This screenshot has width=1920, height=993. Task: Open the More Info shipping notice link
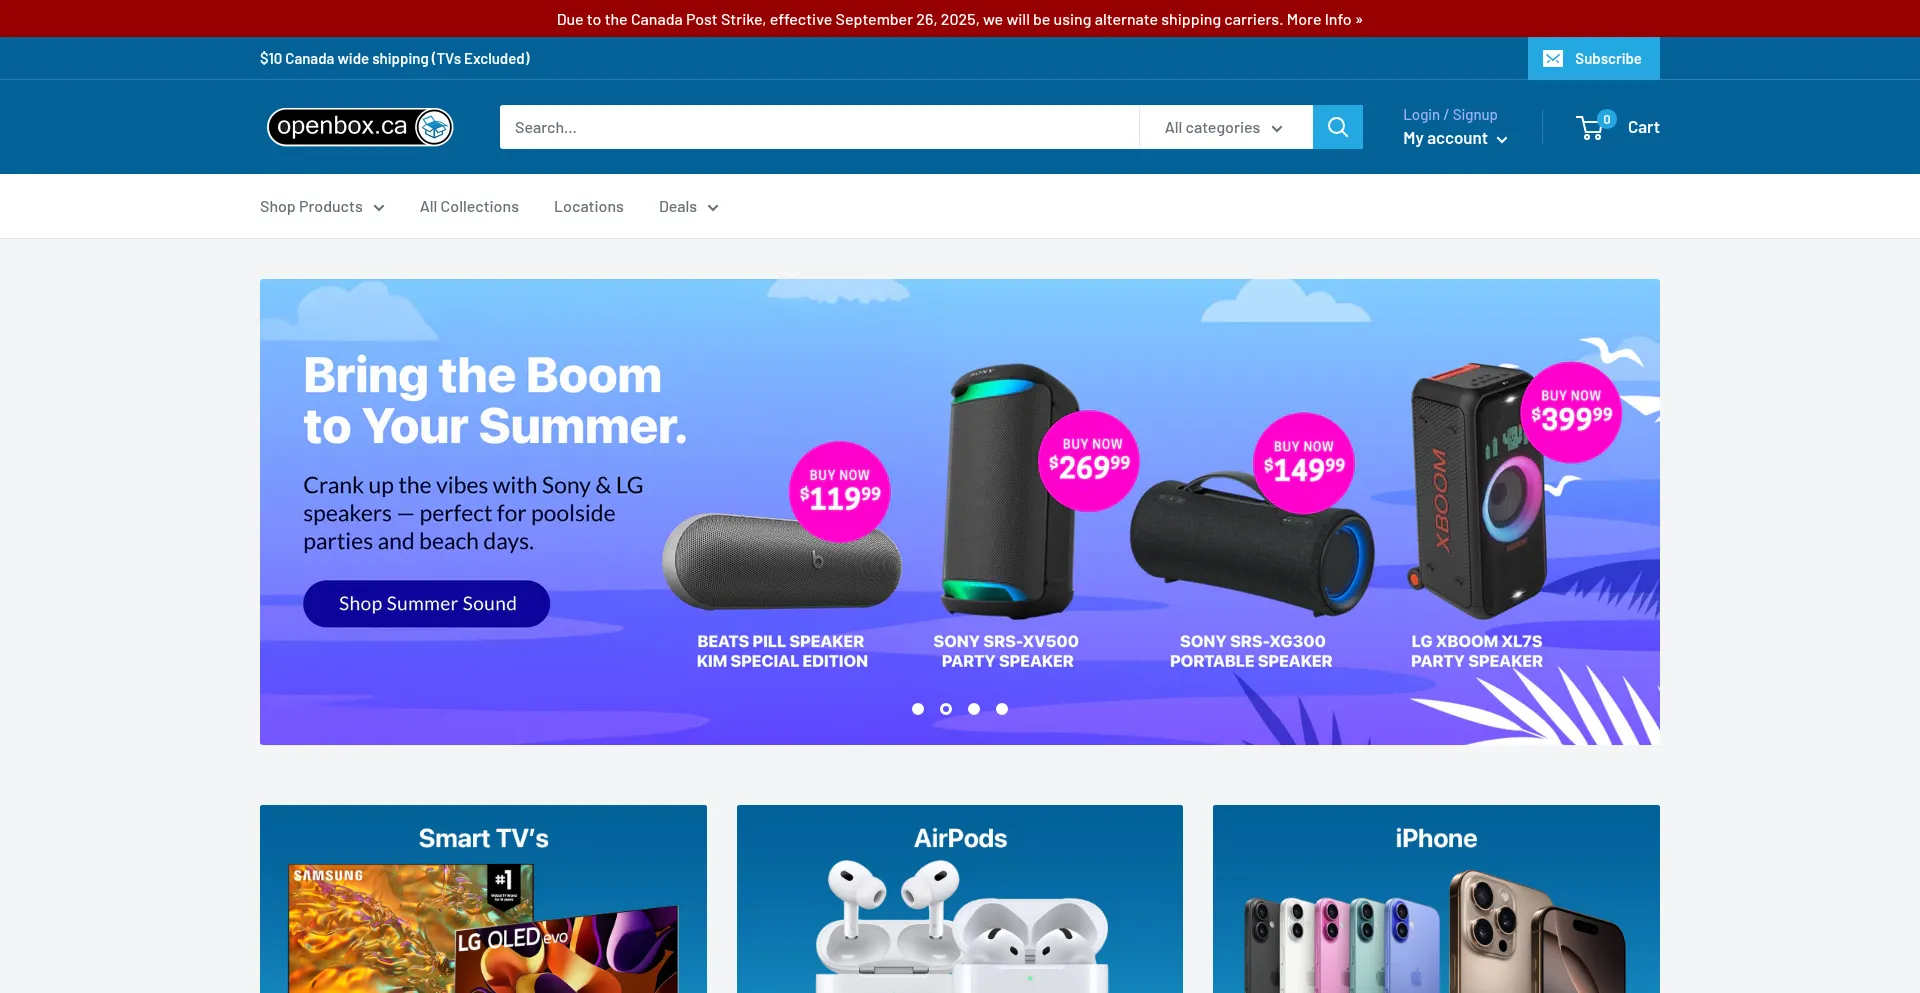pyautogui.click(x=1324, y=20)
